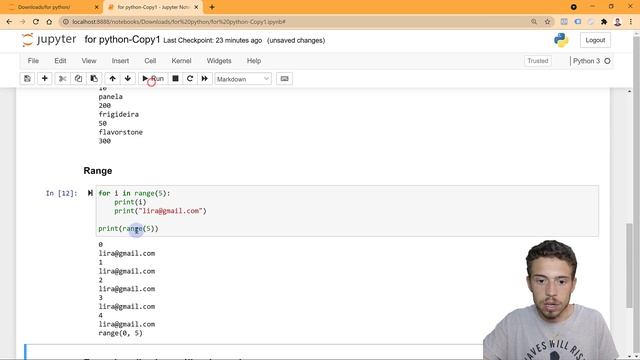640x360 pixels.
Task: Interrupt the kernel stop icon
Action: 175,79
